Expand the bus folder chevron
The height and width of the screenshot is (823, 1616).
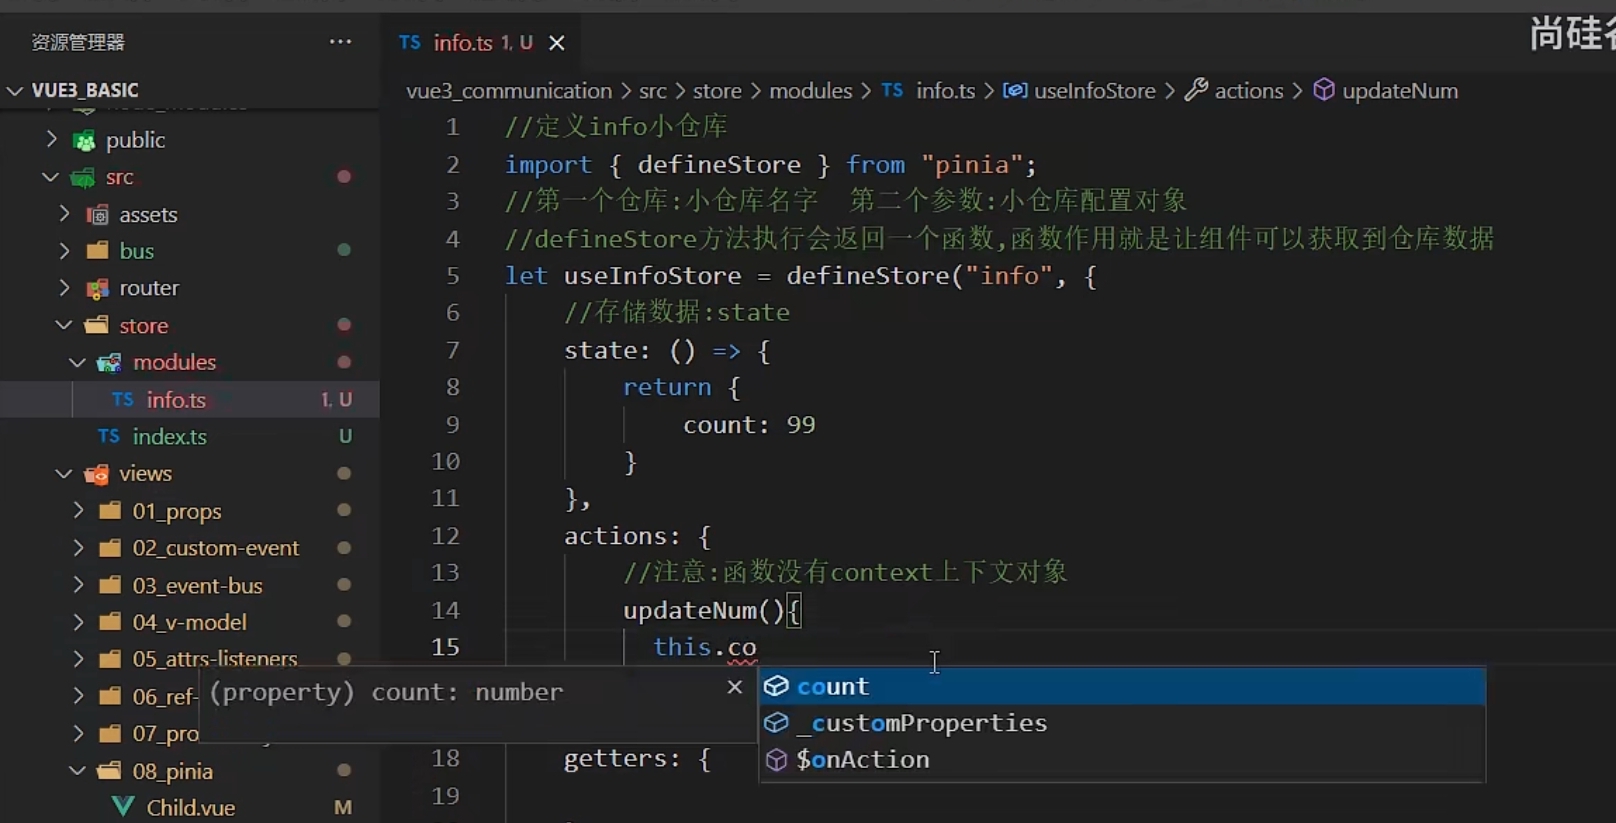(x=65, y=250)
